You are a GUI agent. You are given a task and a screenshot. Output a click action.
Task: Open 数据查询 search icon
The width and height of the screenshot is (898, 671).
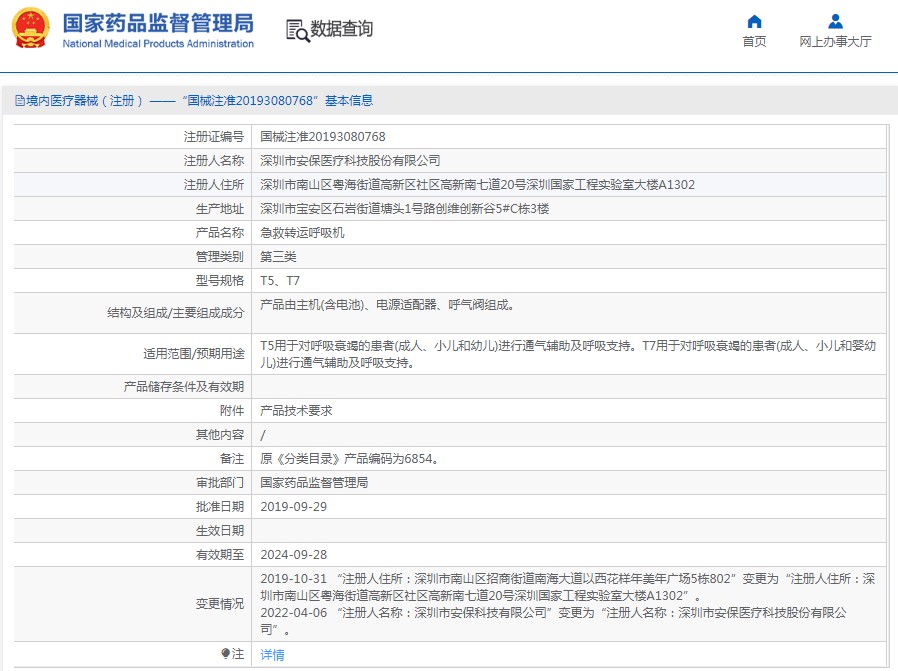click(297, 30)
